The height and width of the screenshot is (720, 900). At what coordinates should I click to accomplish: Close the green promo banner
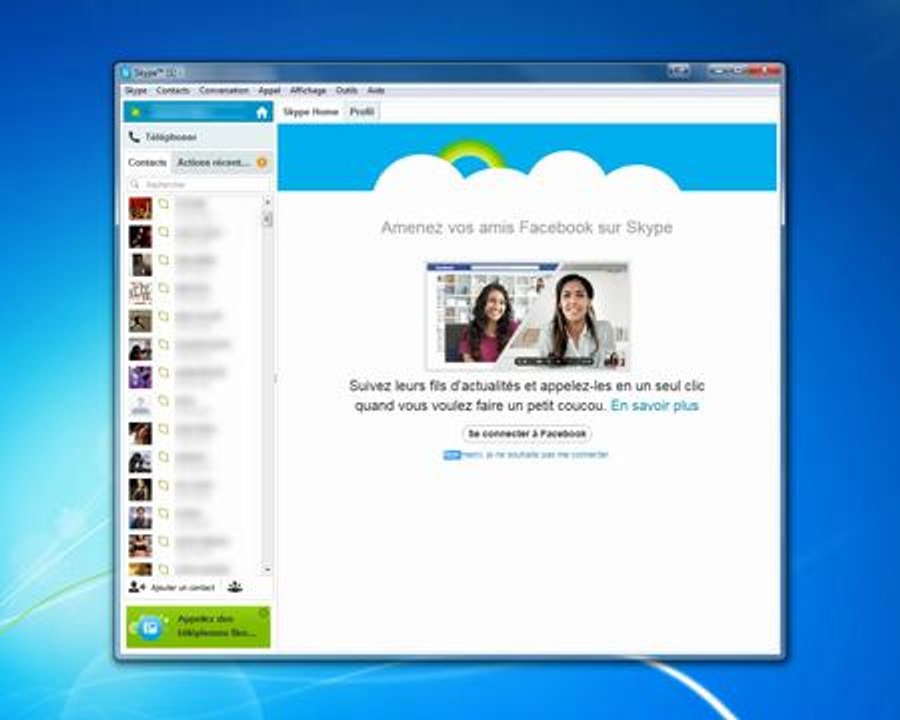[x=263, y=614]
